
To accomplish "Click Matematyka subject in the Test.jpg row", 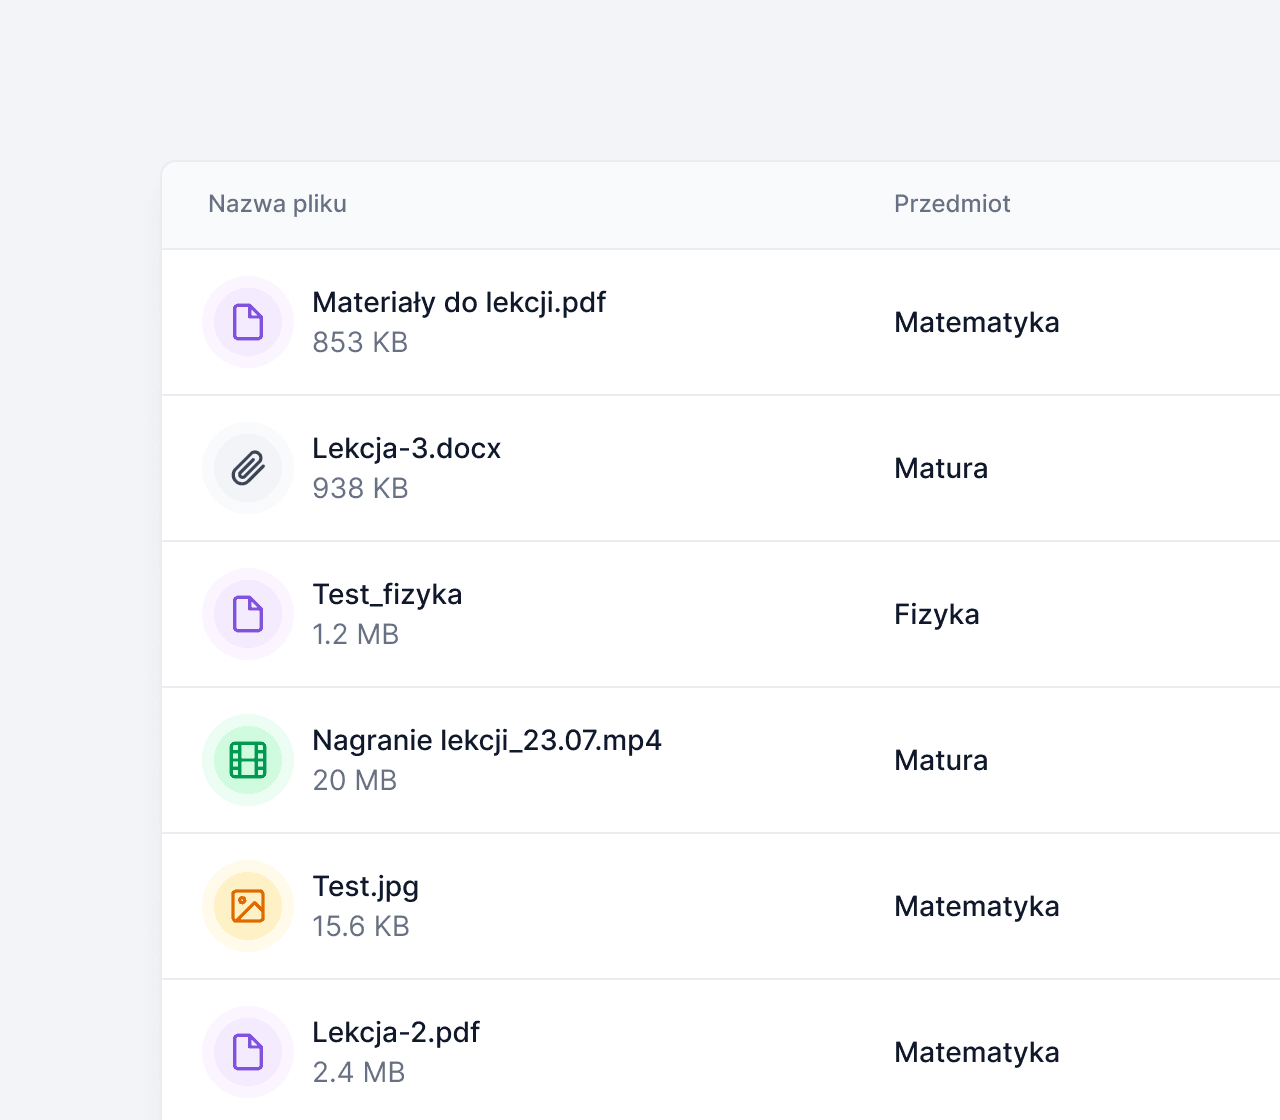I will pos(976,906).
